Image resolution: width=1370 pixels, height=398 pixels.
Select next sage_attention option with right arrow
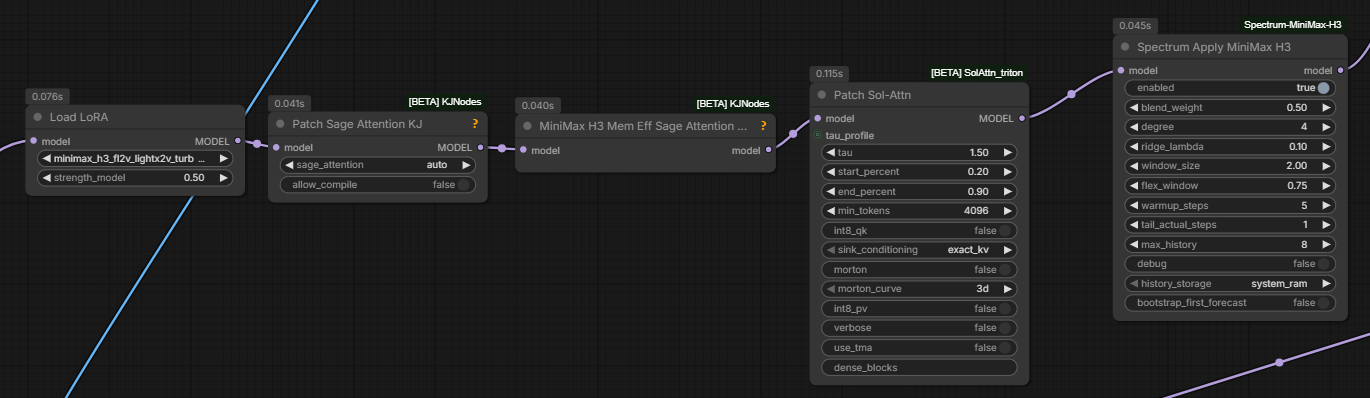pyautogui.click(x=467, y=165)
